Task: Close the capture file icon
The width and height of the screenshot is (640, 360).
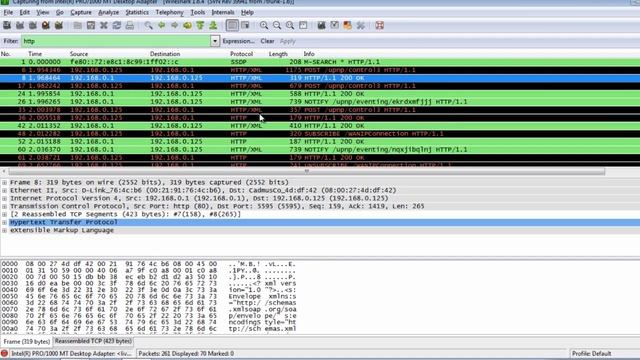Action: pyautogui.click(x=104, y=25)
